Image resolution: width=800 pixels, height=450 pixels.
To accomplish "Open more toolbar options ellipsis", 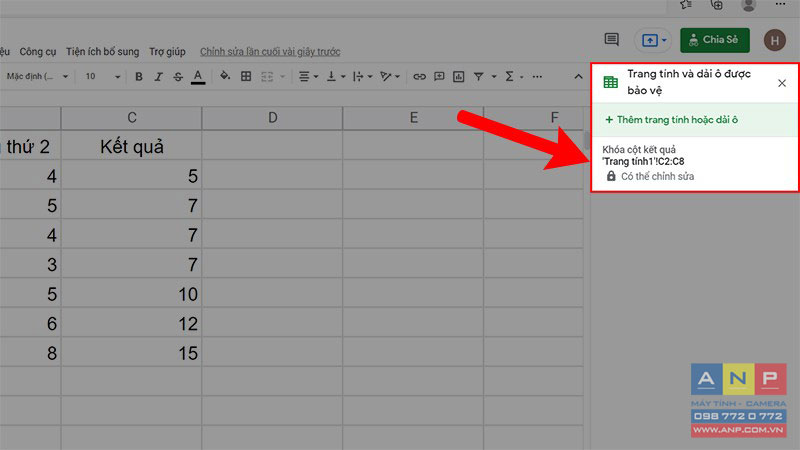I will [537, 77].
